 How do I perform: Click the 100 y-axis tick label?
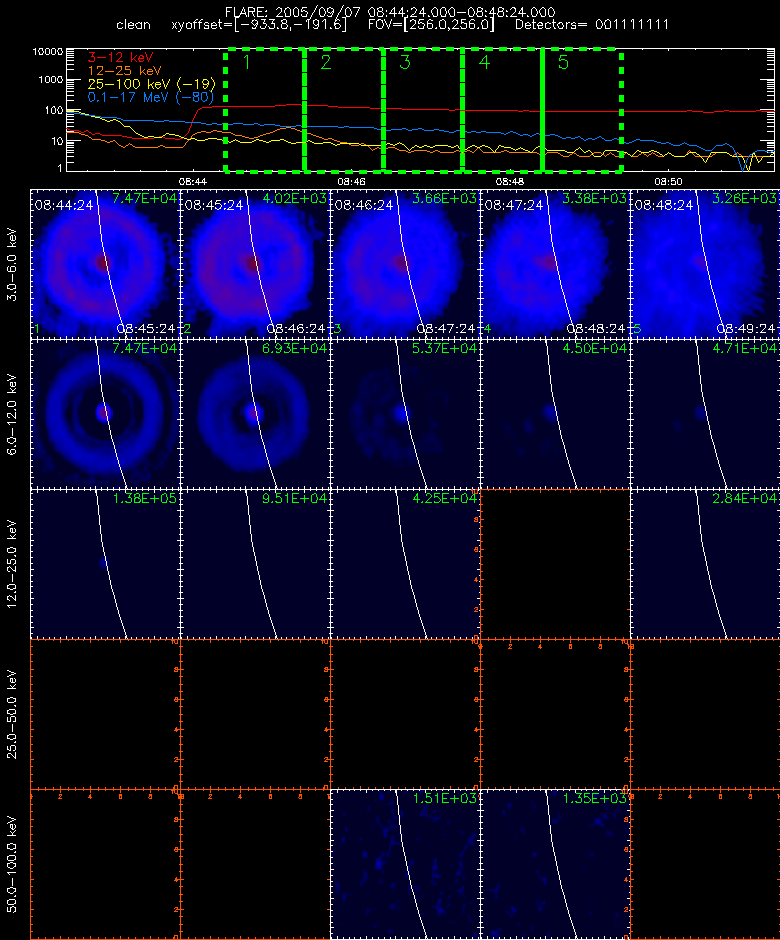point(53,110)
